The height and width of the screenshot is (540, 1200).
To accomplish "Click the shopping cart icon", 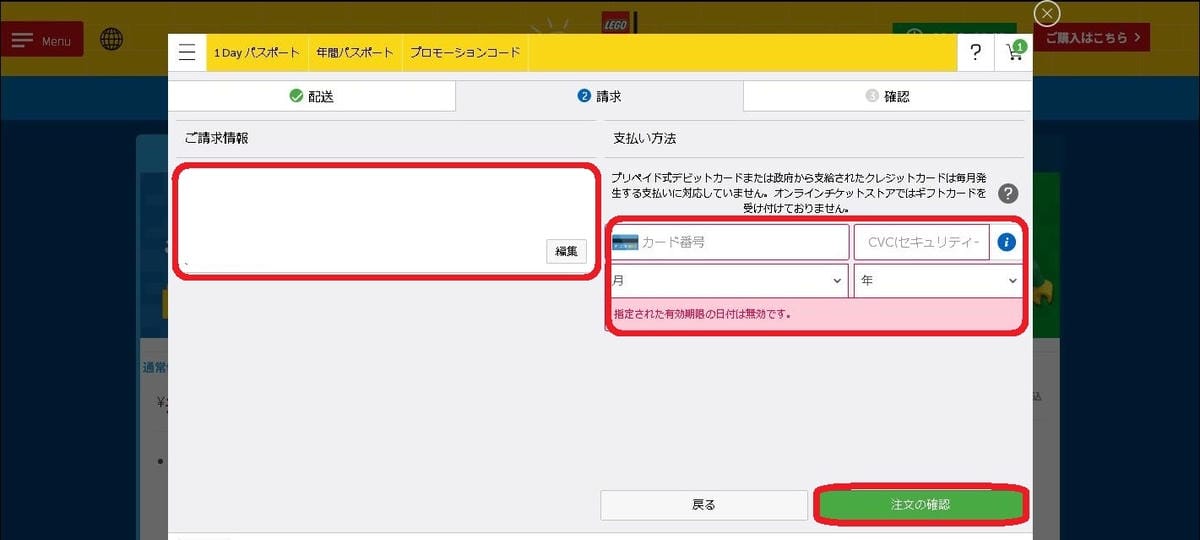I will [1014, 53].
